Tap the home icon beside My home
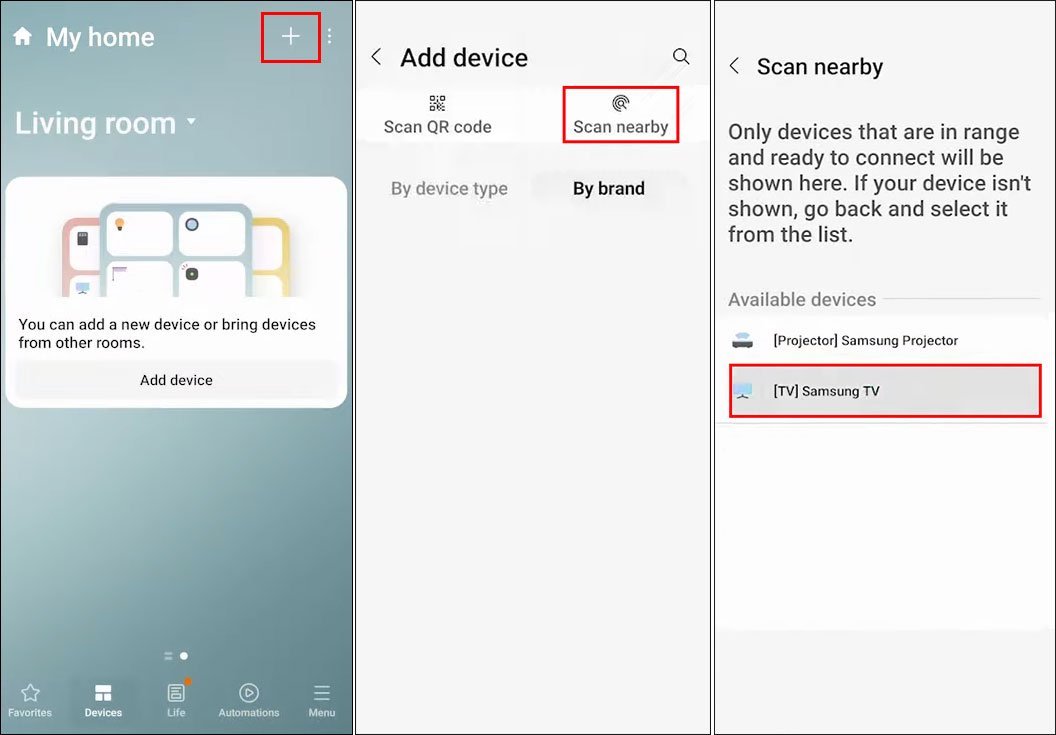The image size is (1056, 735). [23, 36]
